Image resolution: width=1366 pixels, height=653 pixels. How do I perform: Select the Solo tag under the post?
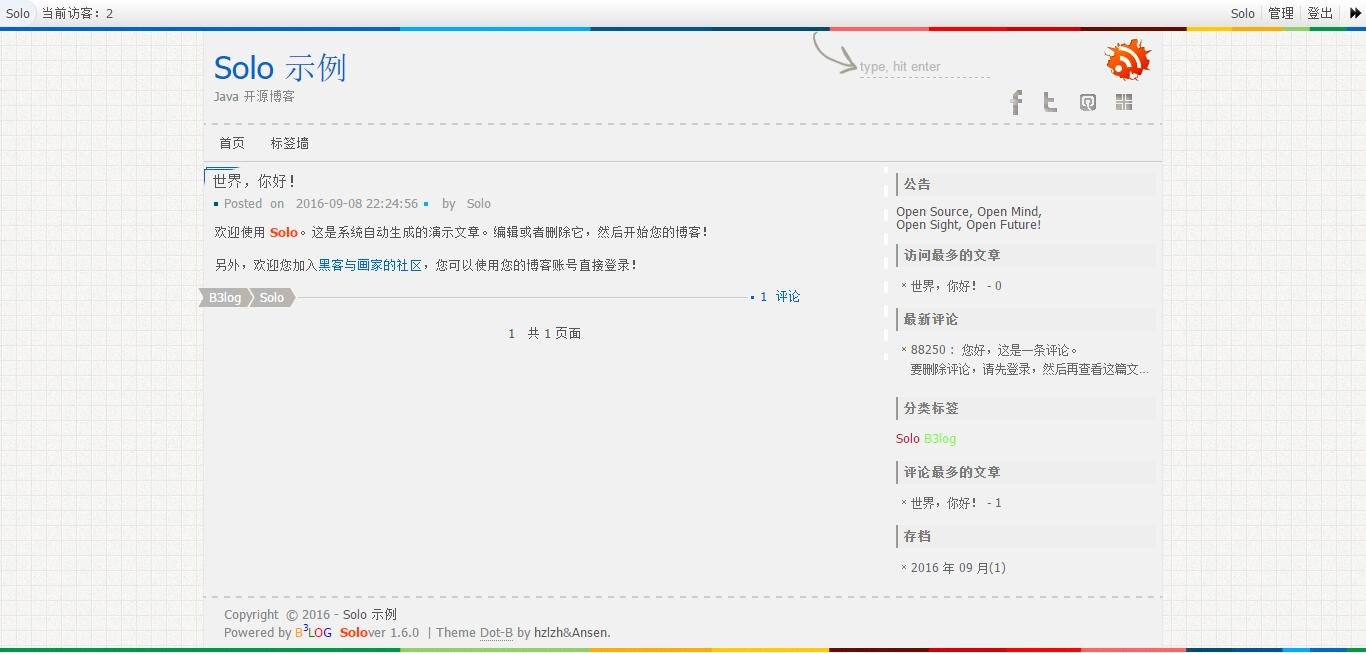[272, 298]
